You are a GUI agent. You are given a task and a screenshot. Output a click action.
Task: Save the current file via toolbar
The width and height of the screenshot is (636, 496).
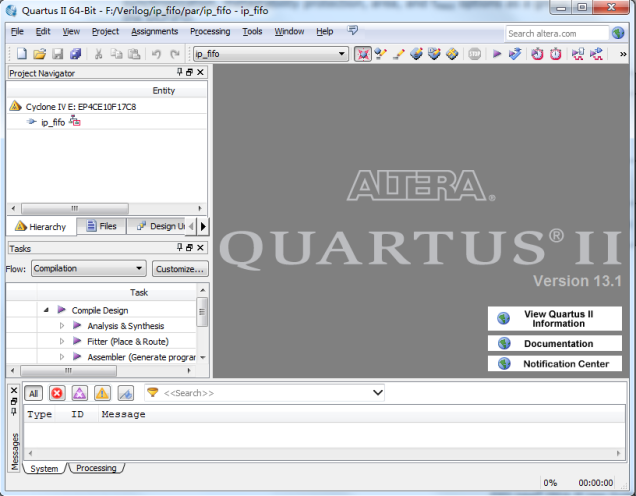(x=58, y=54)
